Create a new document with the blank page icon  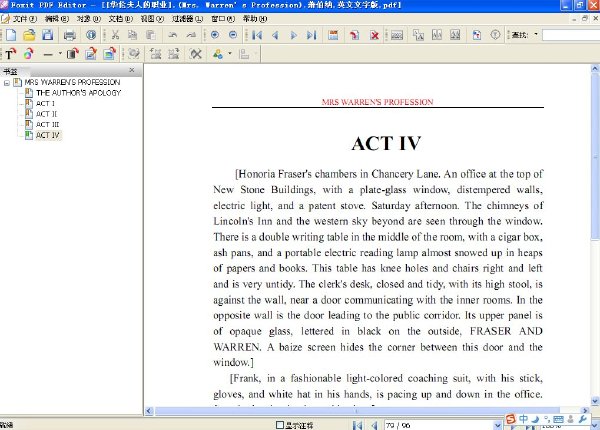pyautogui.click(x=11, y=35)
